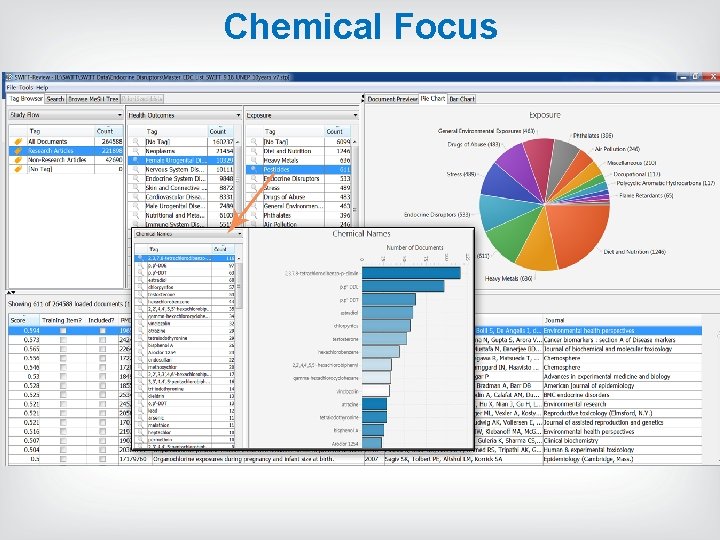Click magnifier icon of Exposure [No Tag]
This screenshot has width=720, height=540.
tap(254, 142)
